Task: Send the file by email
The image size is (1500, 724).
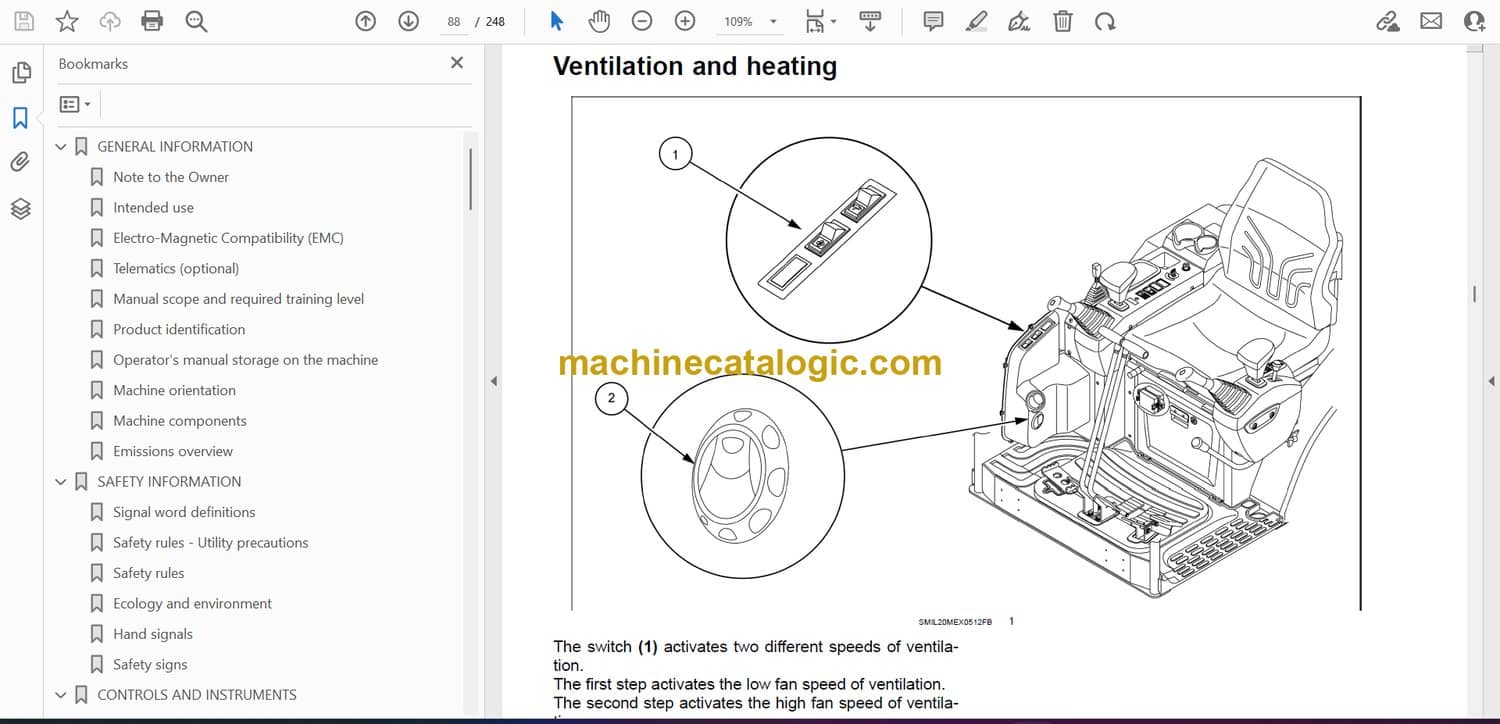Action: pyautogui.click(x=1431, y=21)
